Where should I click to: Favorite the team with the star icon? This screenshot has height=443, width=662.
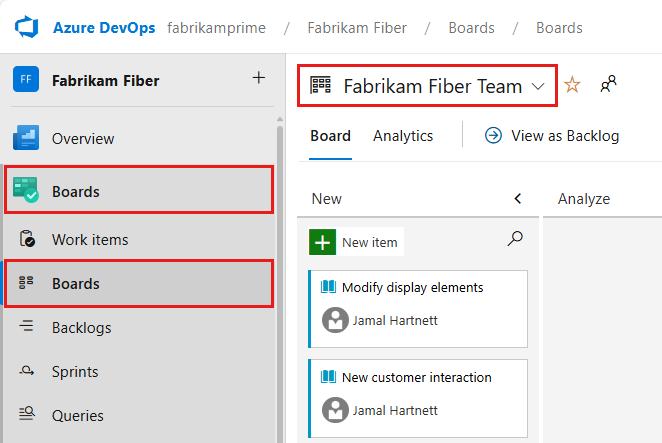coord(572,85)
